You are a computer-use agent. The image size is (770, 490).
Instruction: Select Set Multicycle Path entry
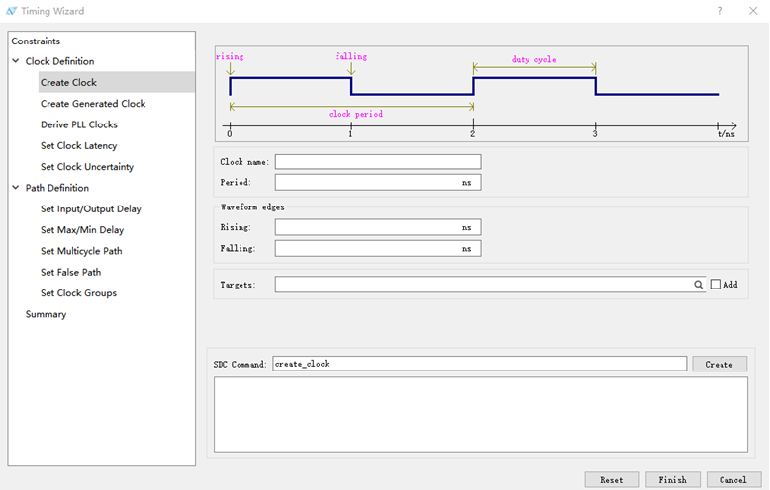pyautogui.click(x=81, y=251)
